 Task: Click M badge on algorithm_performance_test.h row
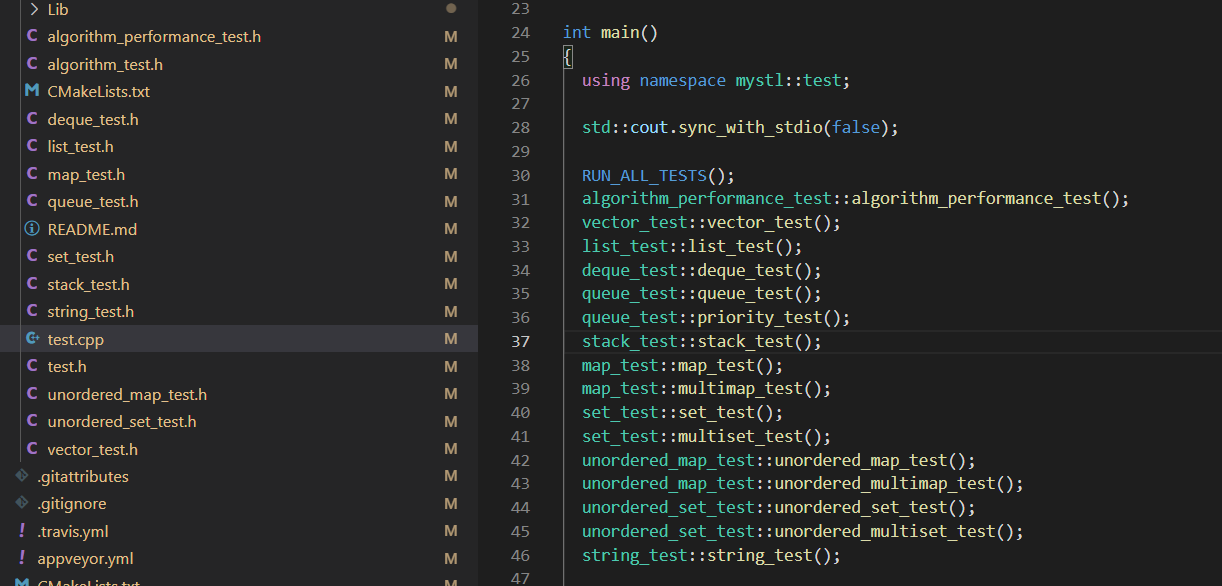[x=451, y=36]
